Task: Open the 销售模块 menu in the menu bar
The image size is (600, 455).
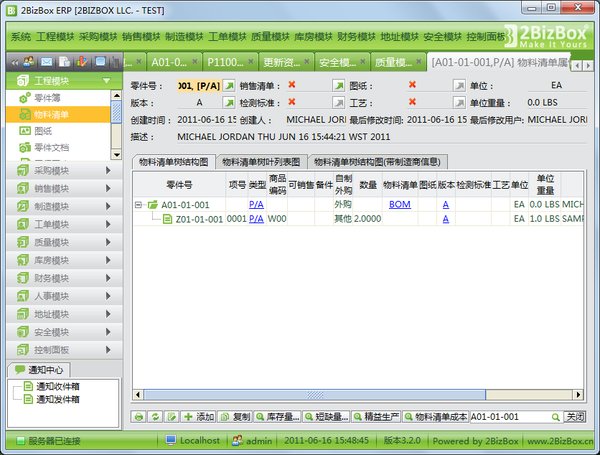Action: click(141, 37)
